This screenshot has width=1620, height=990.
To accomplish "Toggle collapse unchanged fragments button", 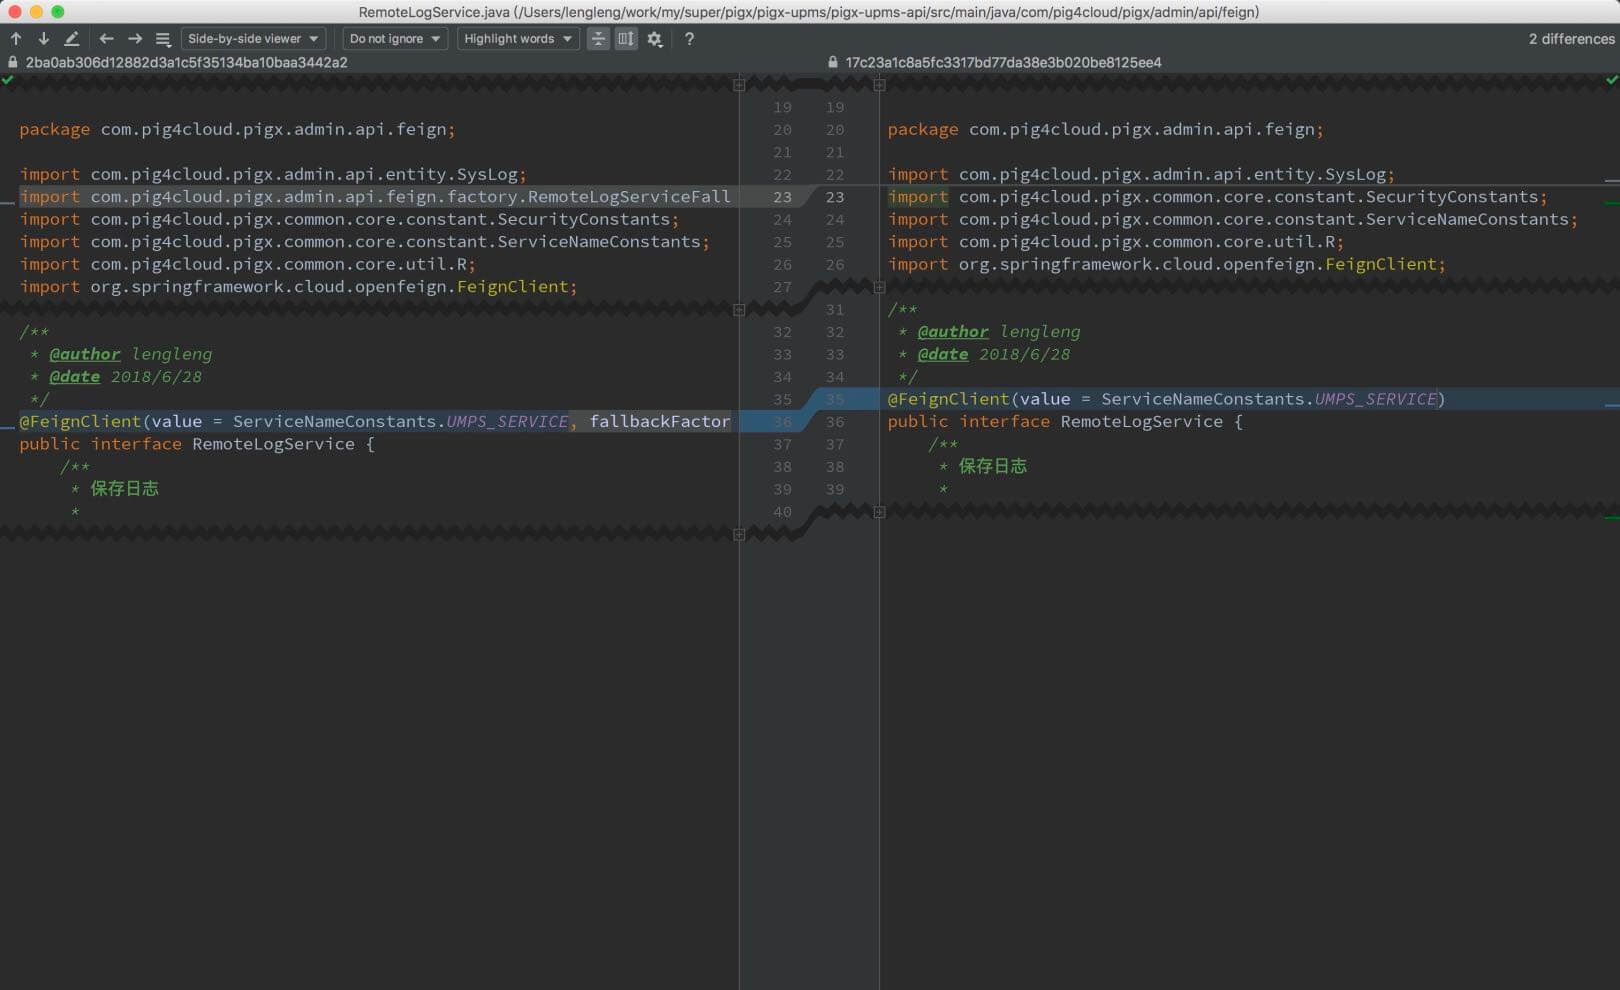I will click(598, 39).
